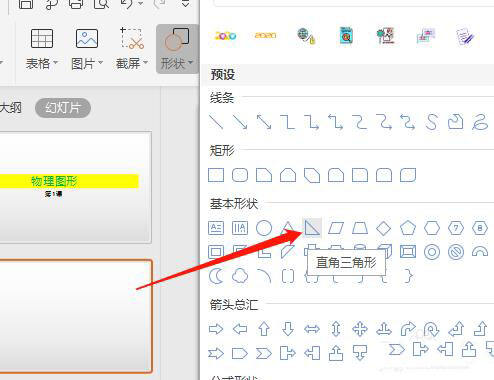This screenshot has height=380, width=494.
Task: Select the rounded rectangle shape
Action: tap(240, 175)
